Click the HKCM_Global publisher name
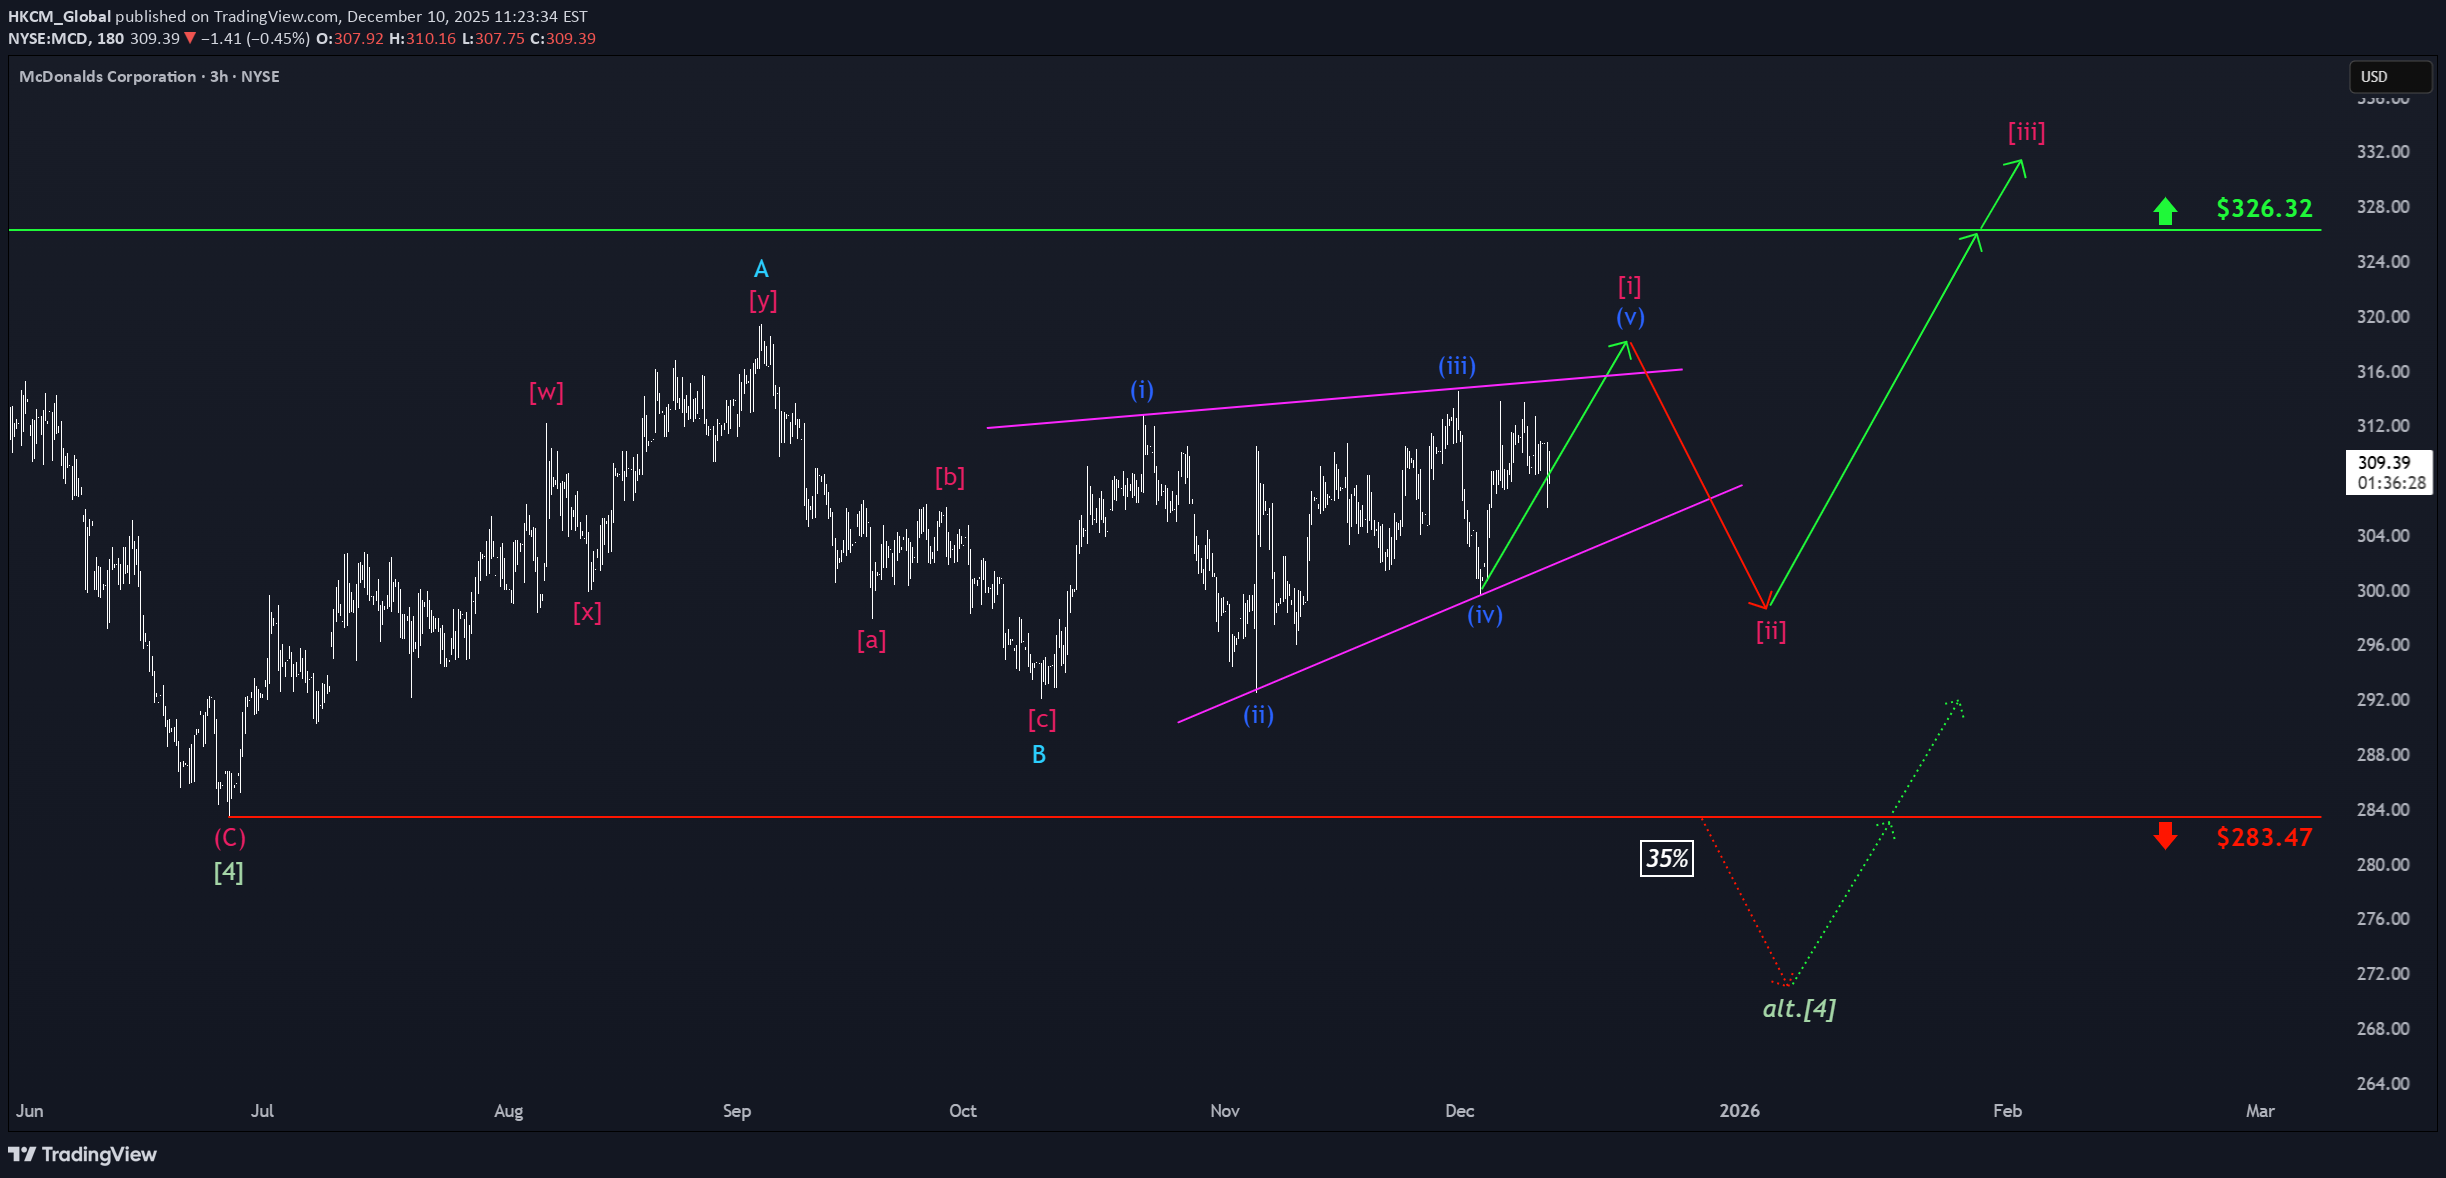The image size is (2446, 1178). coord(59,16)
